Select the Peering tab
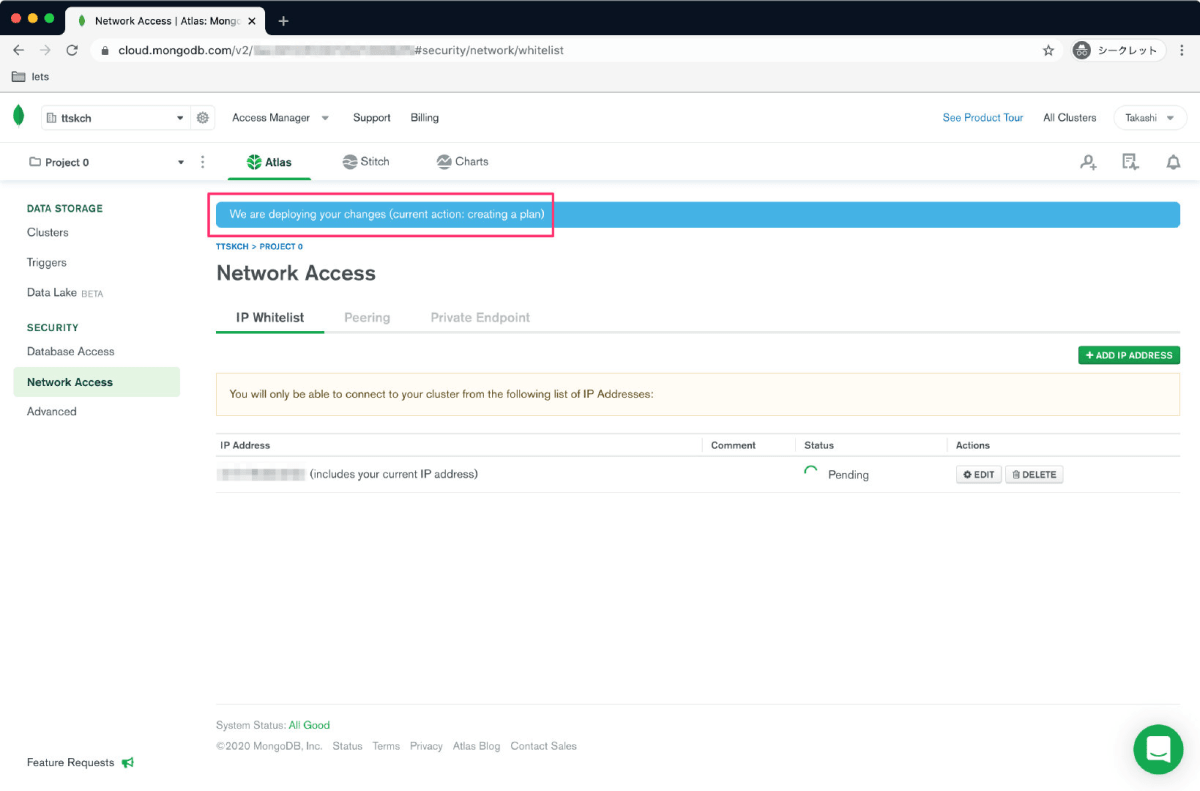Image resolution: width=1200 pixels, height=791 pixels. point(367,318)
